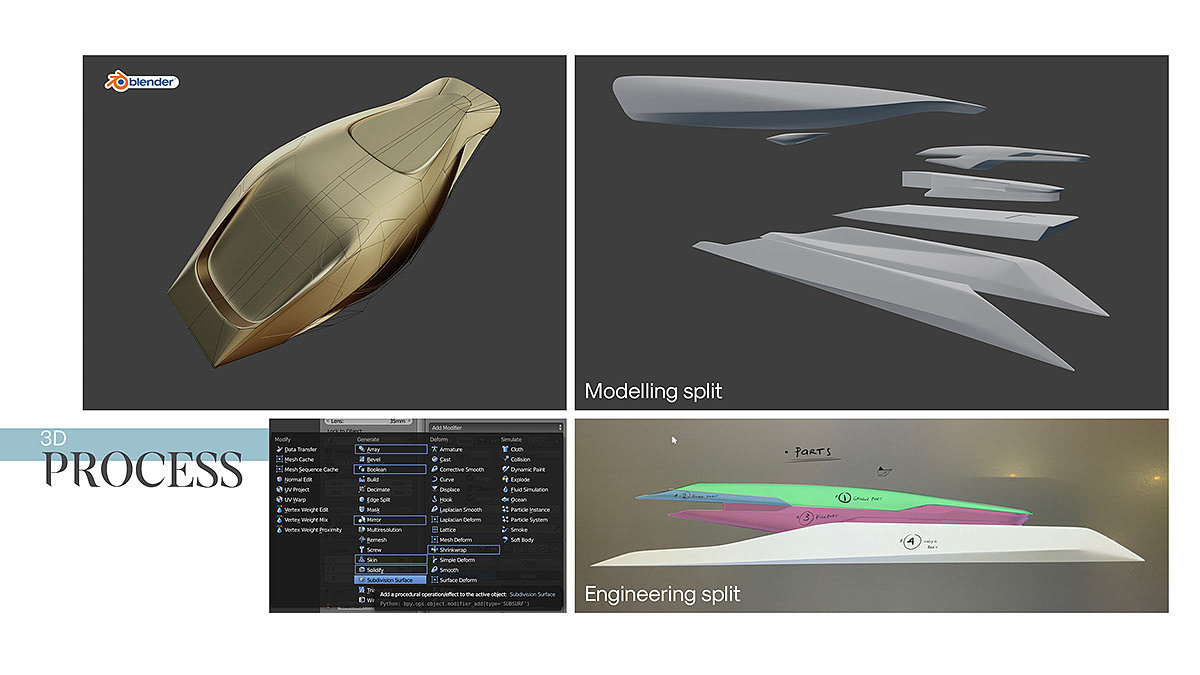1200x675 pixels.
Task: Open the Add Modifier dropdown
Action: [x=495, y=427]
